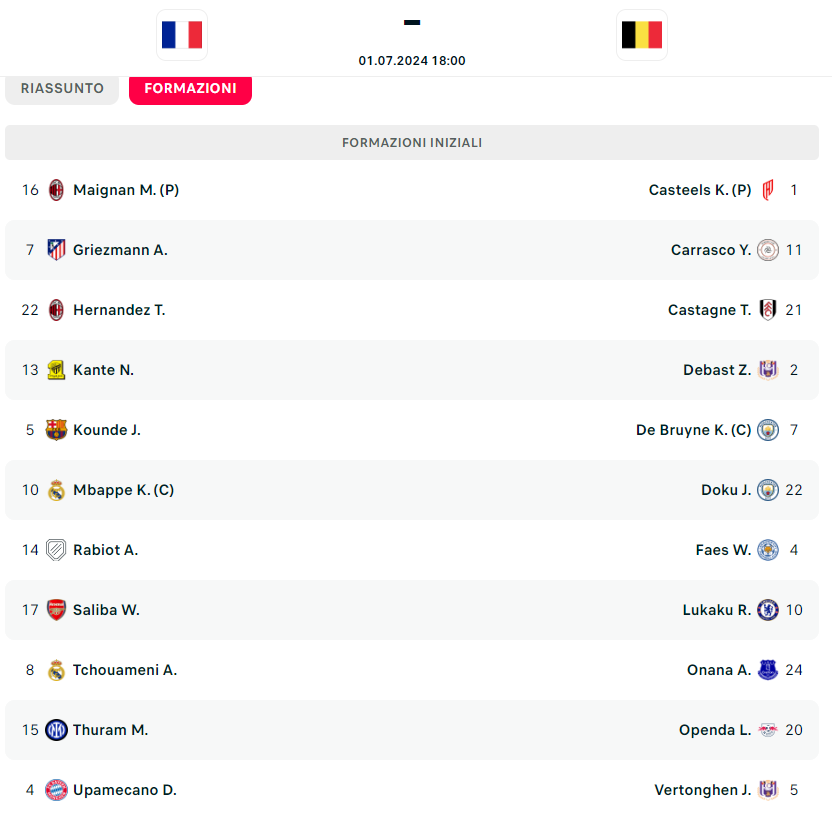Click the club crest beside Casteels
This screenshot has width=832, height=836.
tap(768, 190)
